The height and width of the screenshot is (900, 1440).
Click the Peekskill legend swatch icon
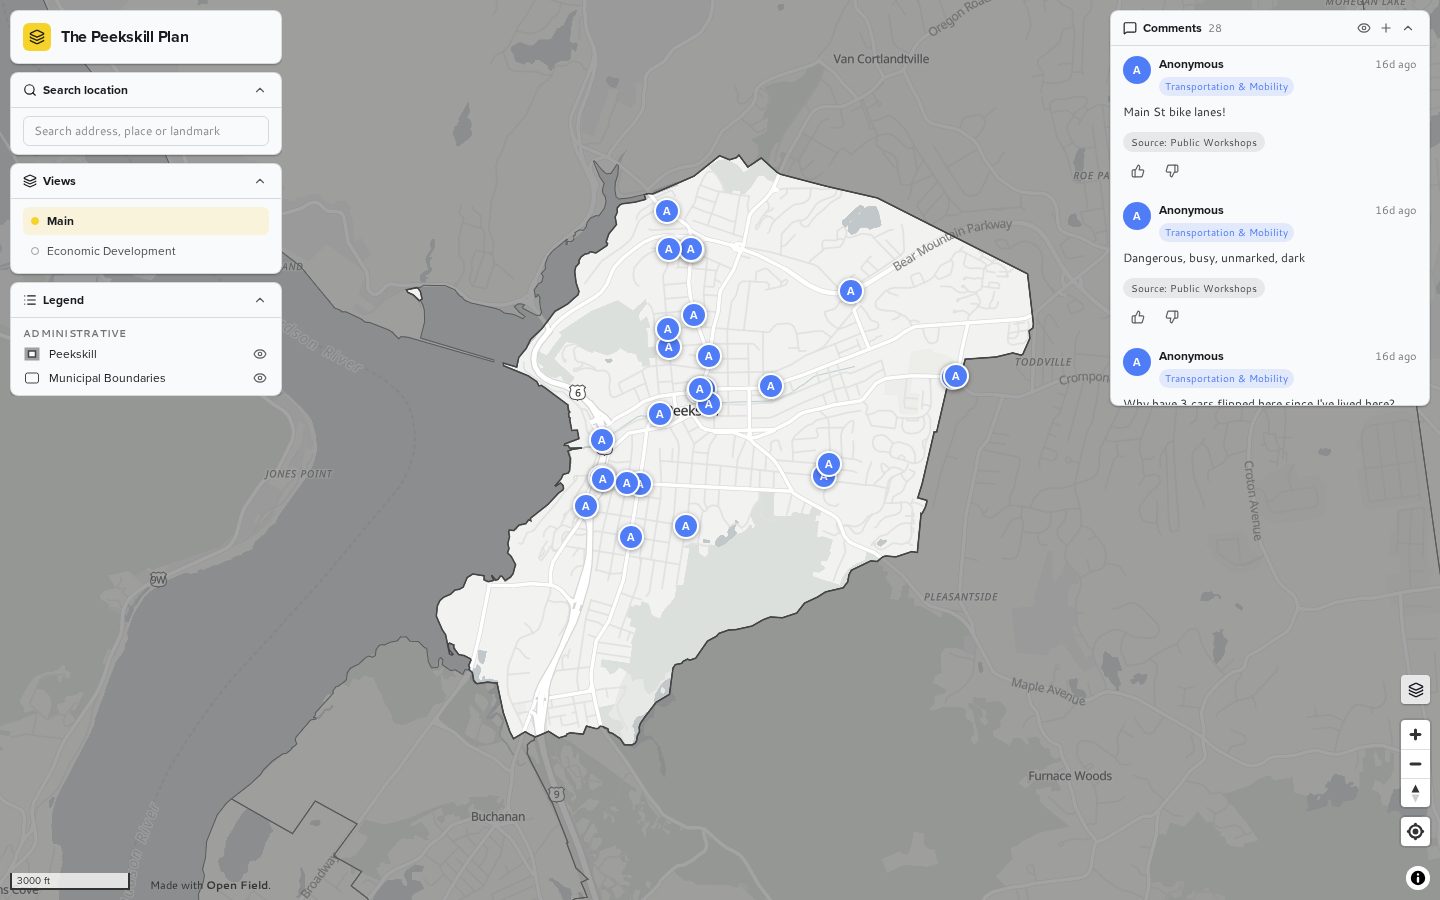tap(32, 354)
